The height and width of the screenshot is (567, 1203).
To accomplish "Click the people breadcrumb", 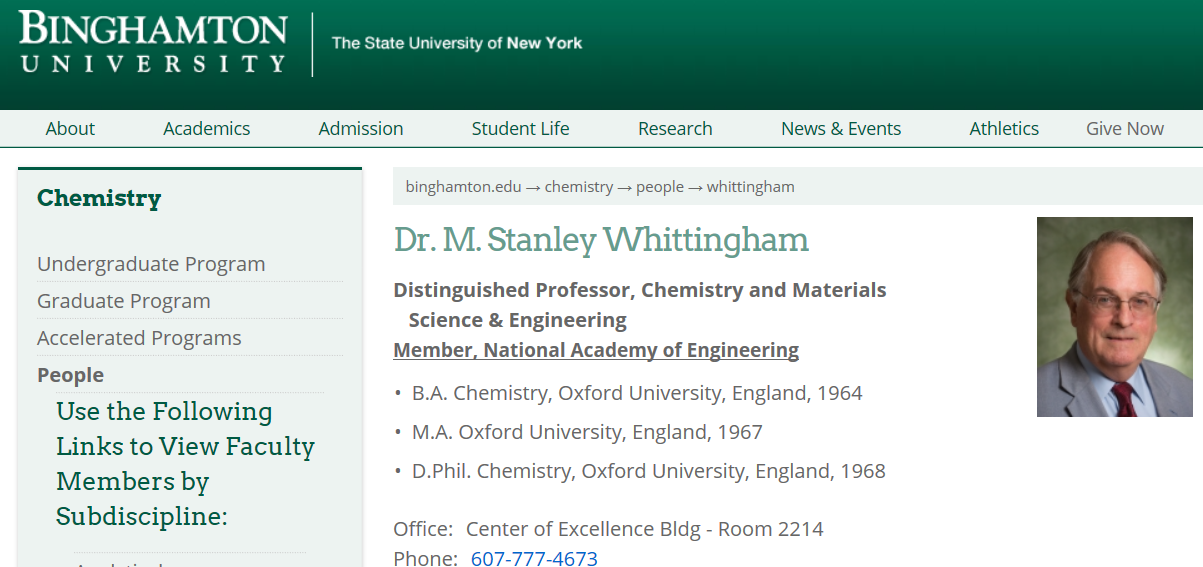I will 660,187.
